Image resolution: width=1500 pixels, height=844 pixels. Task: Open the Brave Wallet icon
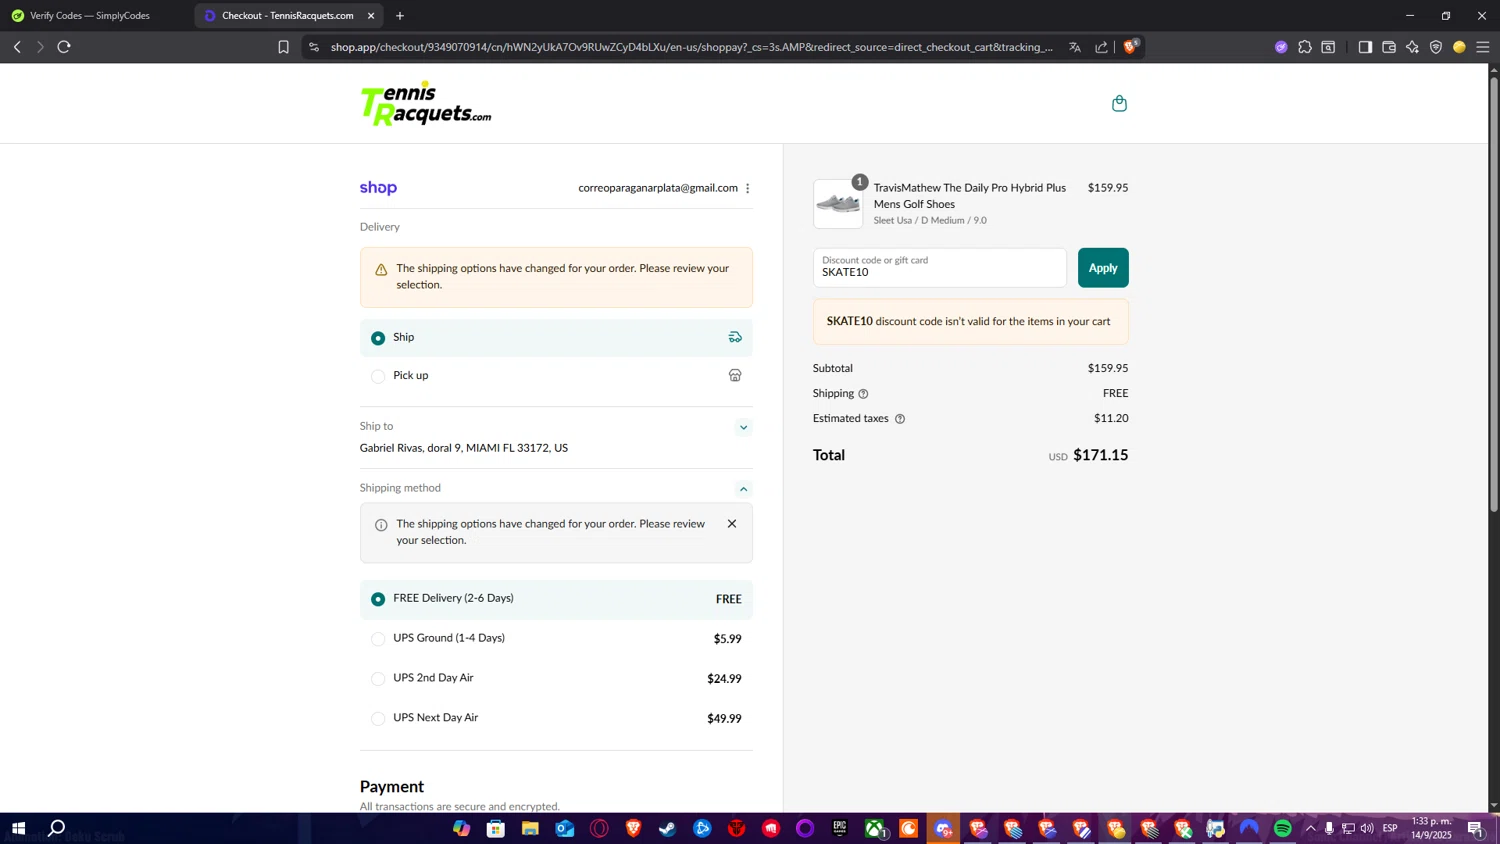pyautogui.click(x=1389, y=47)
